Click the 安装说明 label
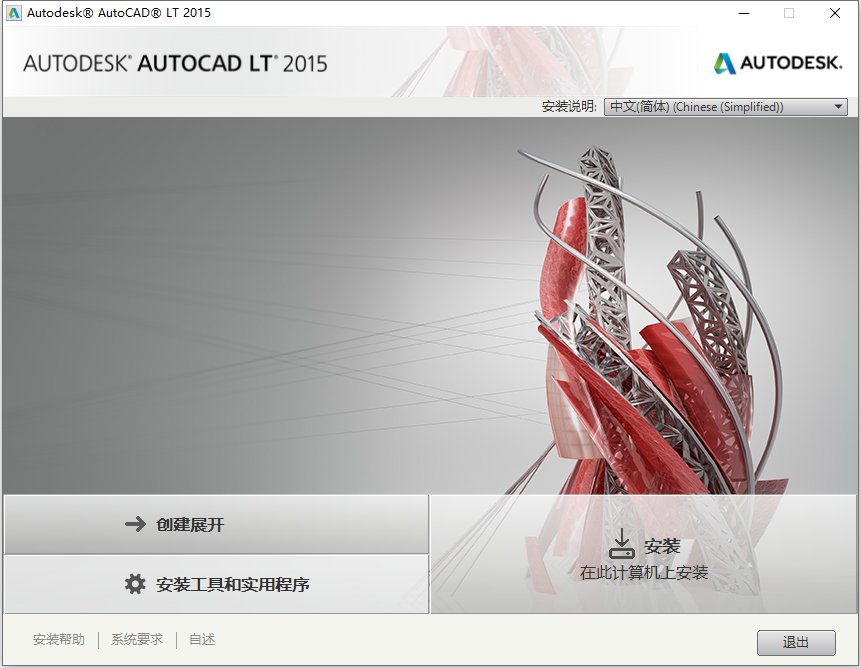861x668 pixels. tap(569, 106)
